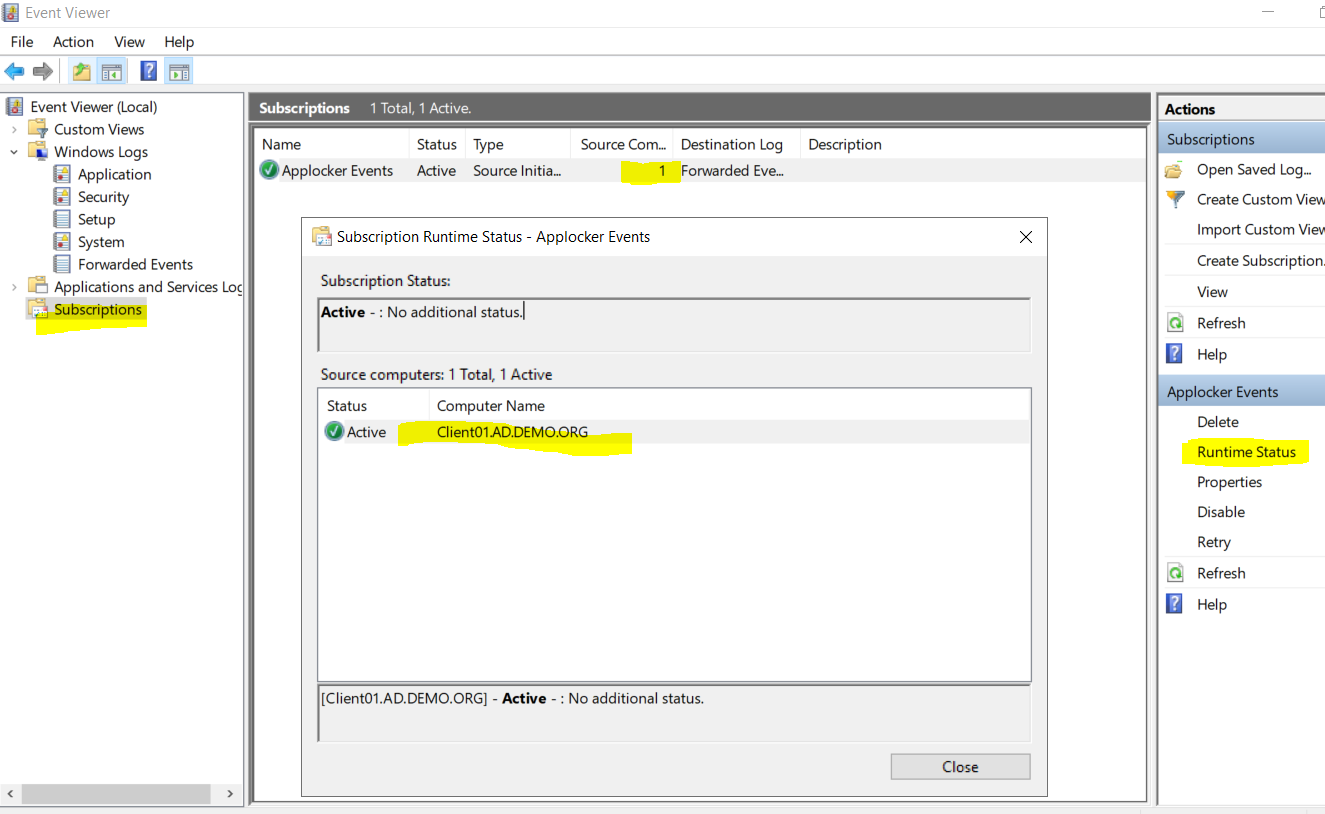Expand Applications and Services Logs node
This screenshot has width=1325, height=814.
pos(14,287)
